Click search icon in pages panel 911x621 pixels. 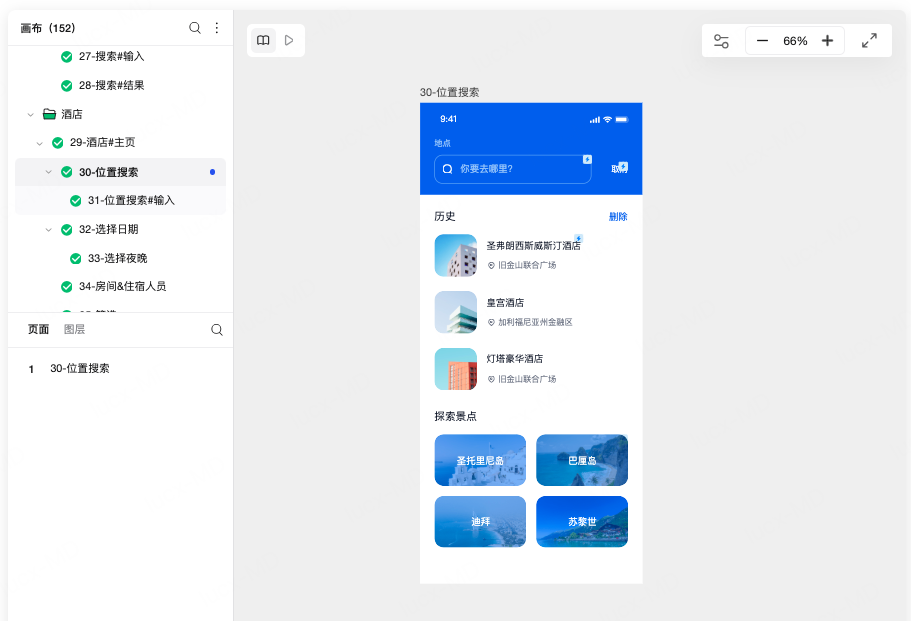[x=217, y=330]
